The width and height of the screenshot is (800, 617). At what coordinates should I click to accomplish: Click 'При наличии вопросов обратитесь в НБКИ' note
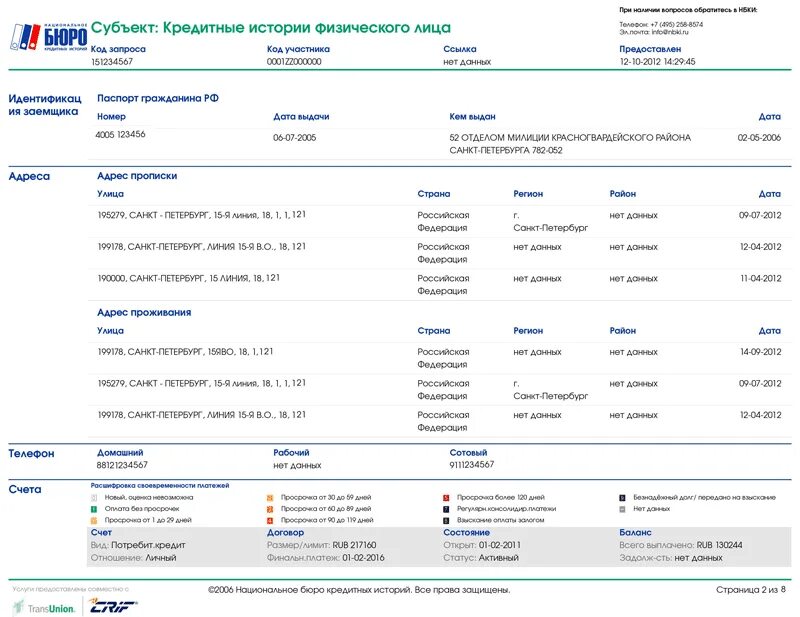point(688,10)
